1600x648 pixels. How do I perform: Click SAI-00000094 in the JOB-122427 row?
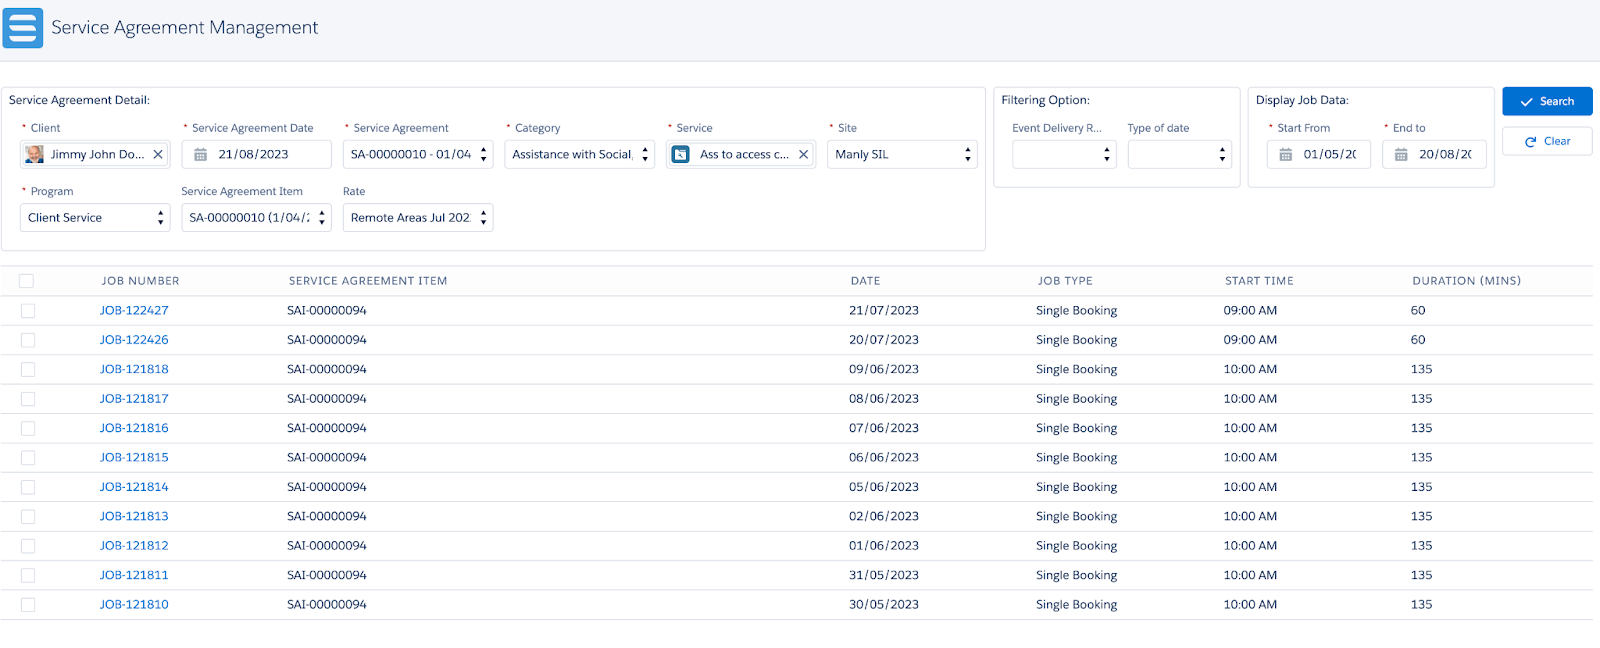[x=327, y=311]
